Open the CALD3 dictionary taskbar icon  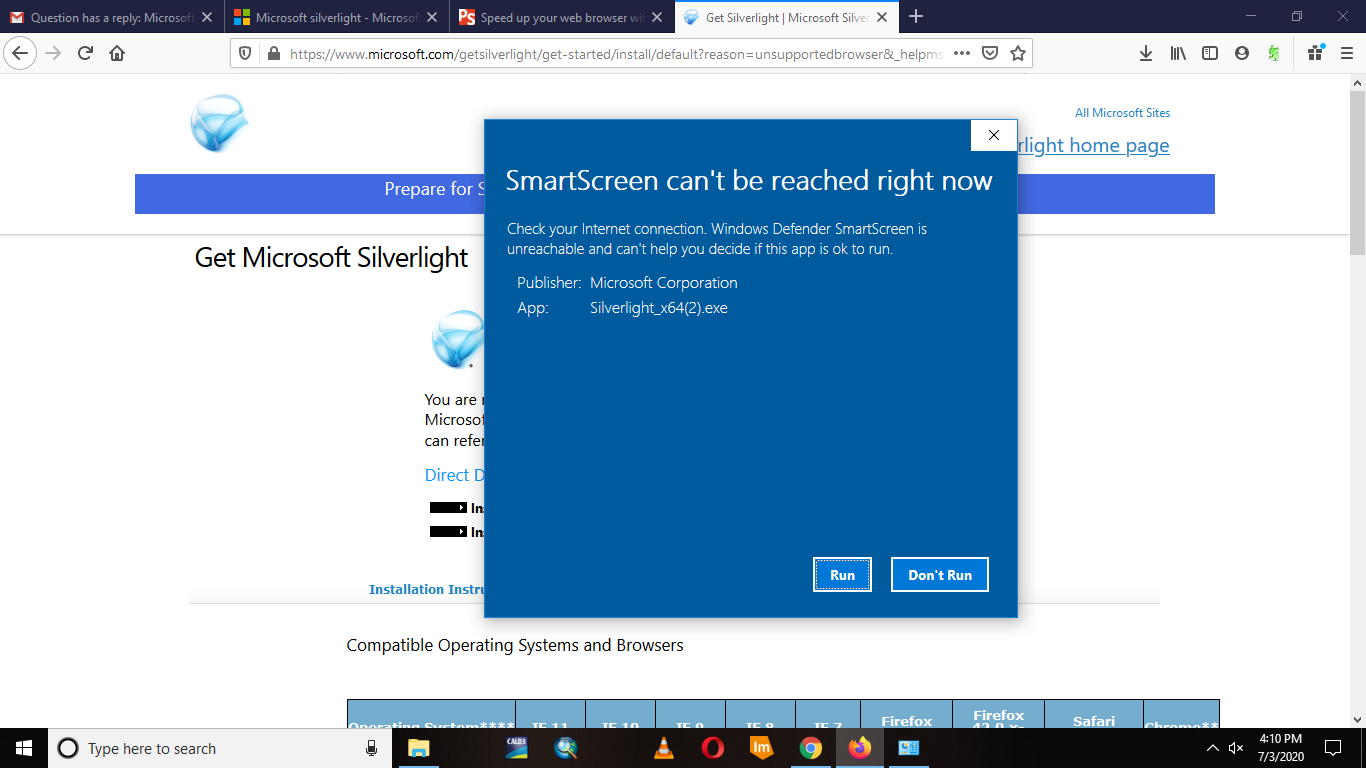pos(517,748)
